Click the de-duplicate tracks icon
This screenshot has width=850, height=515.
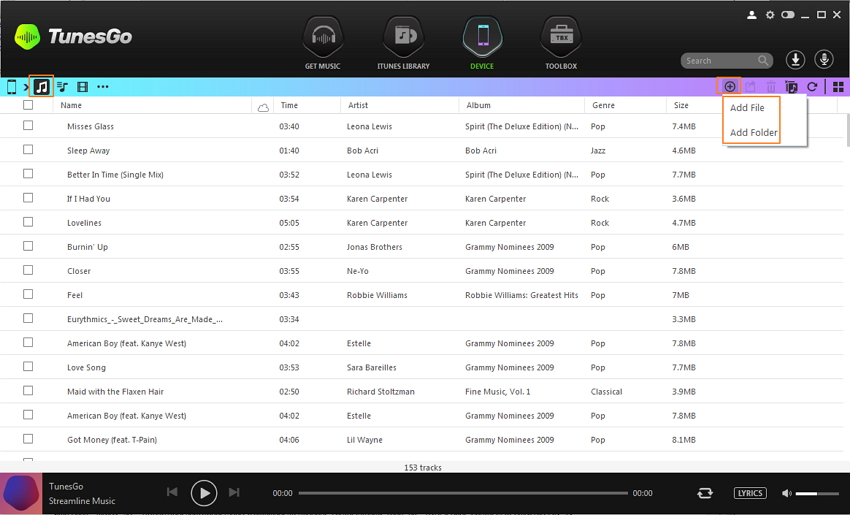(x=791, y=87)
